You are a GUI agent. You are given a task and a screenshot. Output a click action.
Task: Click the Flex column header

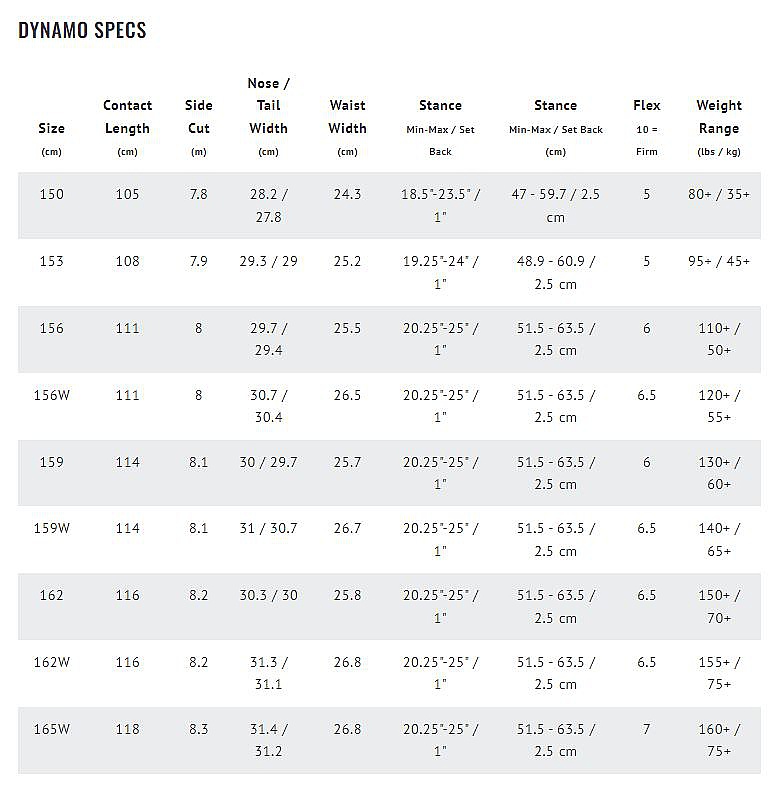[646, 128]
